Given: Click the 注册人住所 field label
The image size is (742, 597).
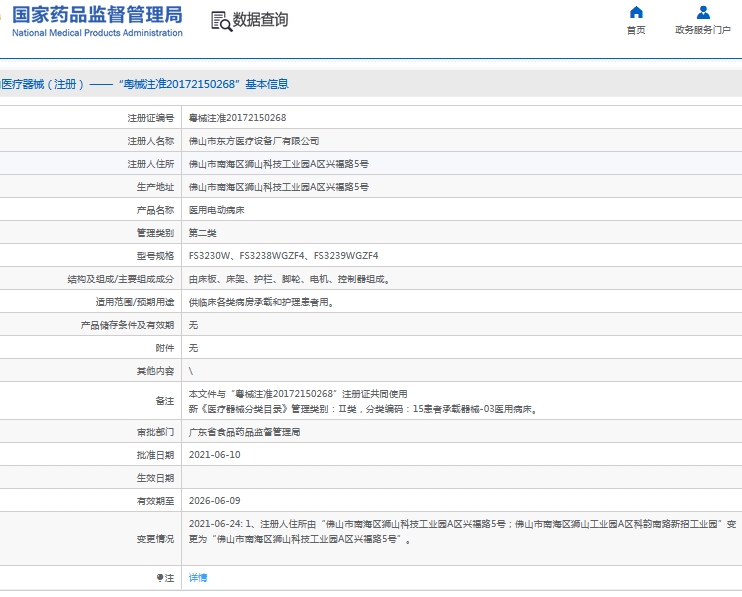Looking at the screenshot, I should point(151,164).
